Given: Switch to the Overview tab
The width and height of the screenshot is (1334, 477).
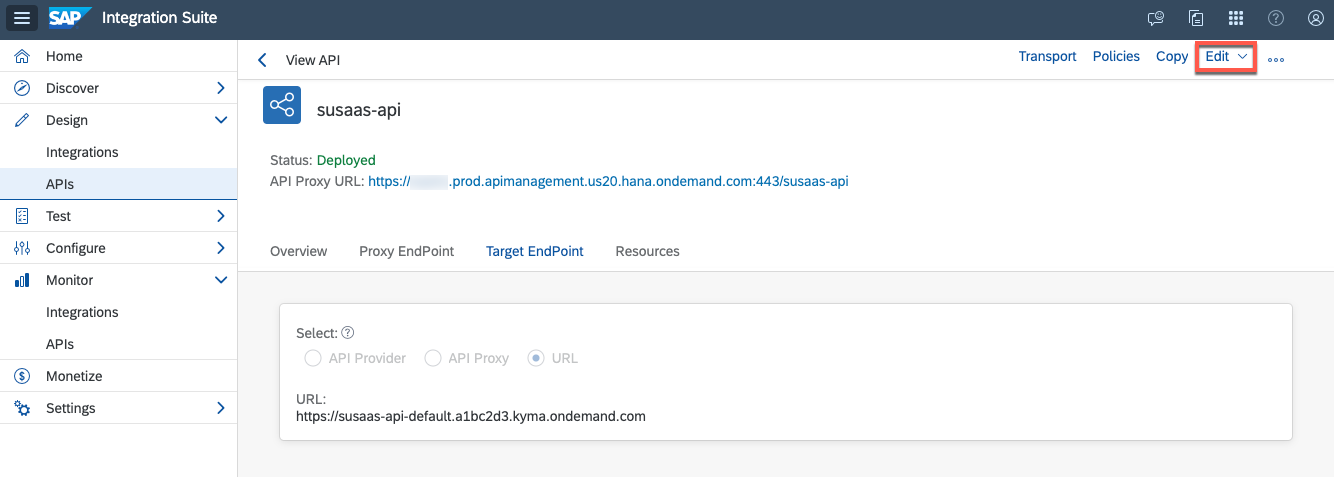Looking at the screenshot, I should click(298, 251).
